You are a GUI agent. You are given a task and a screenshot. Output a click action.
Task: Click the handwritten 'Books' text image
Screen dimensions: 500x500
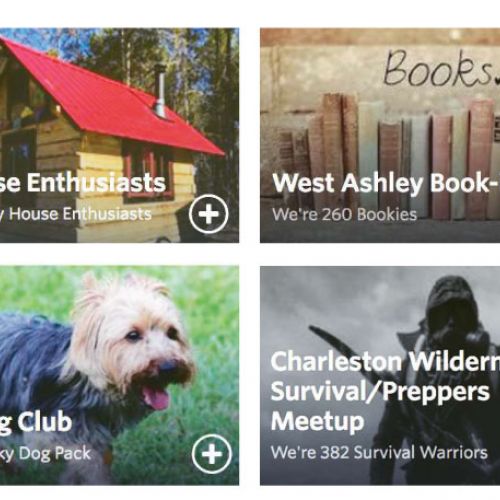pos(439,69)
